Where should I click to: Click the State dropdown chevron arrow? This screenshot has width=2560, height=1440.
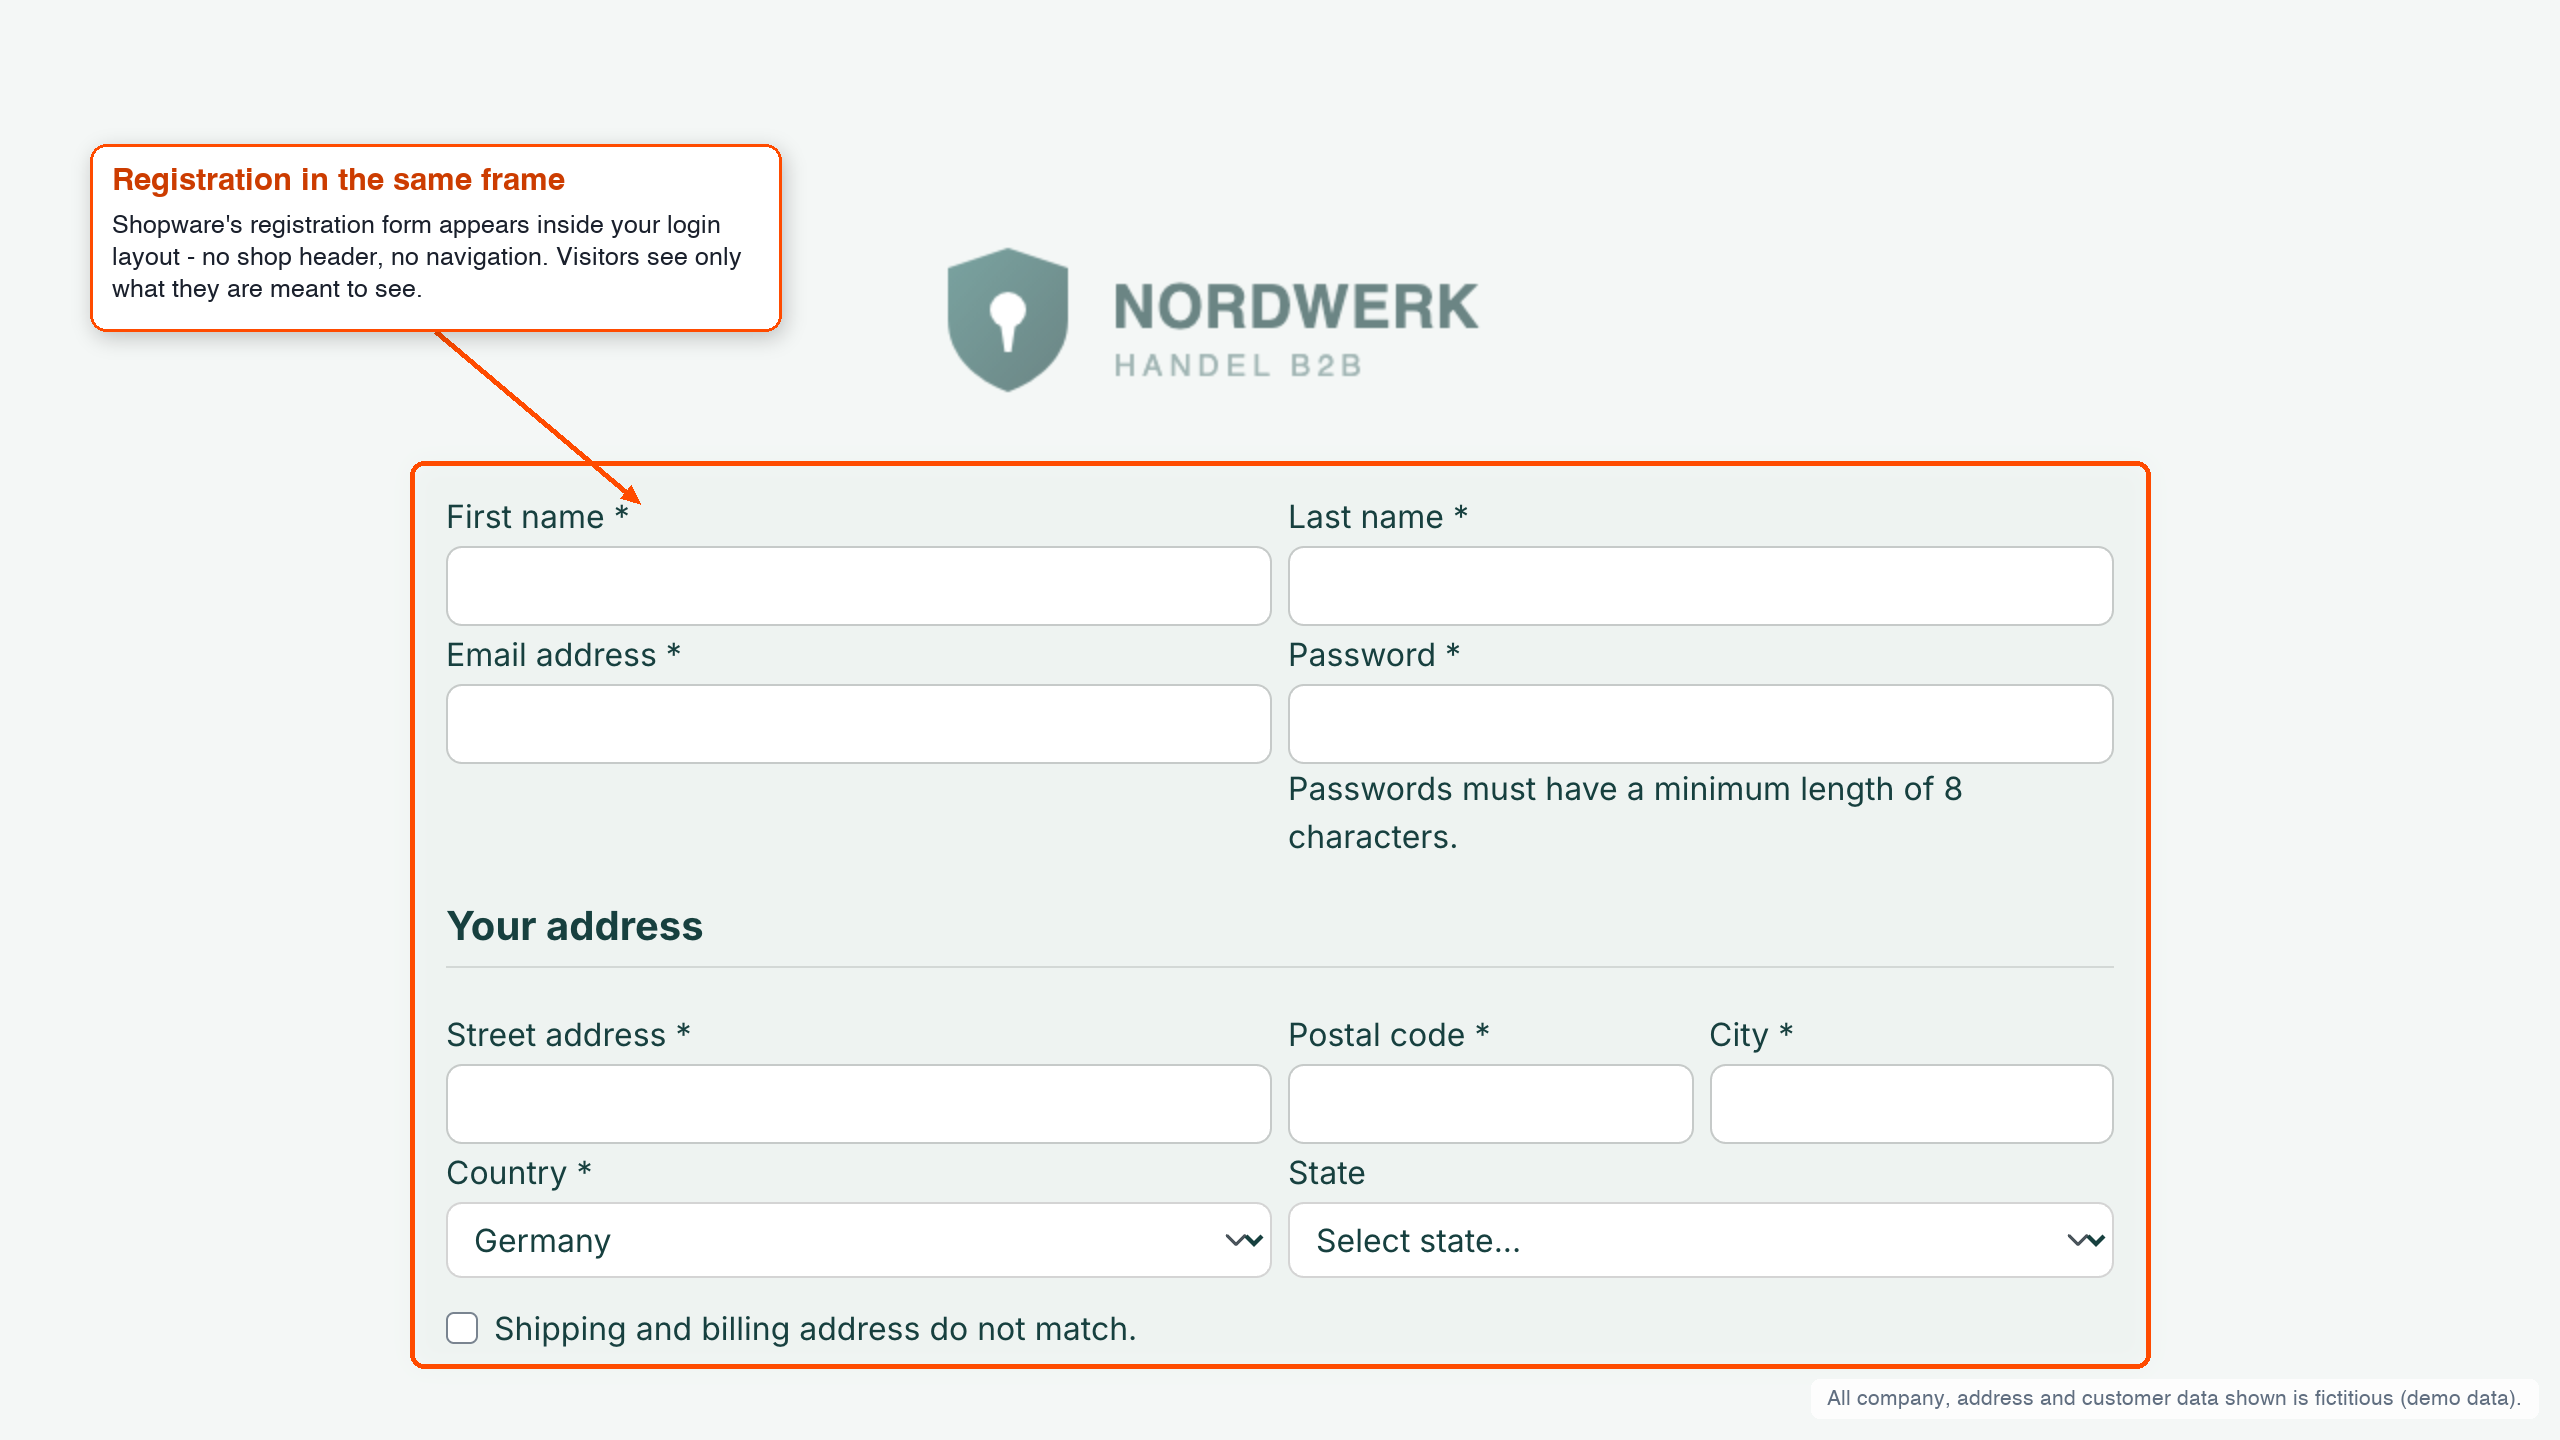pyautogui.click(x=2086, y=1240)
